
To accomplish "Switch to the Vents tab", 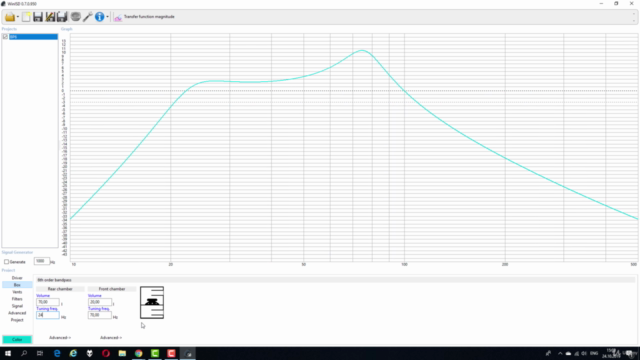I will (17, 292).
